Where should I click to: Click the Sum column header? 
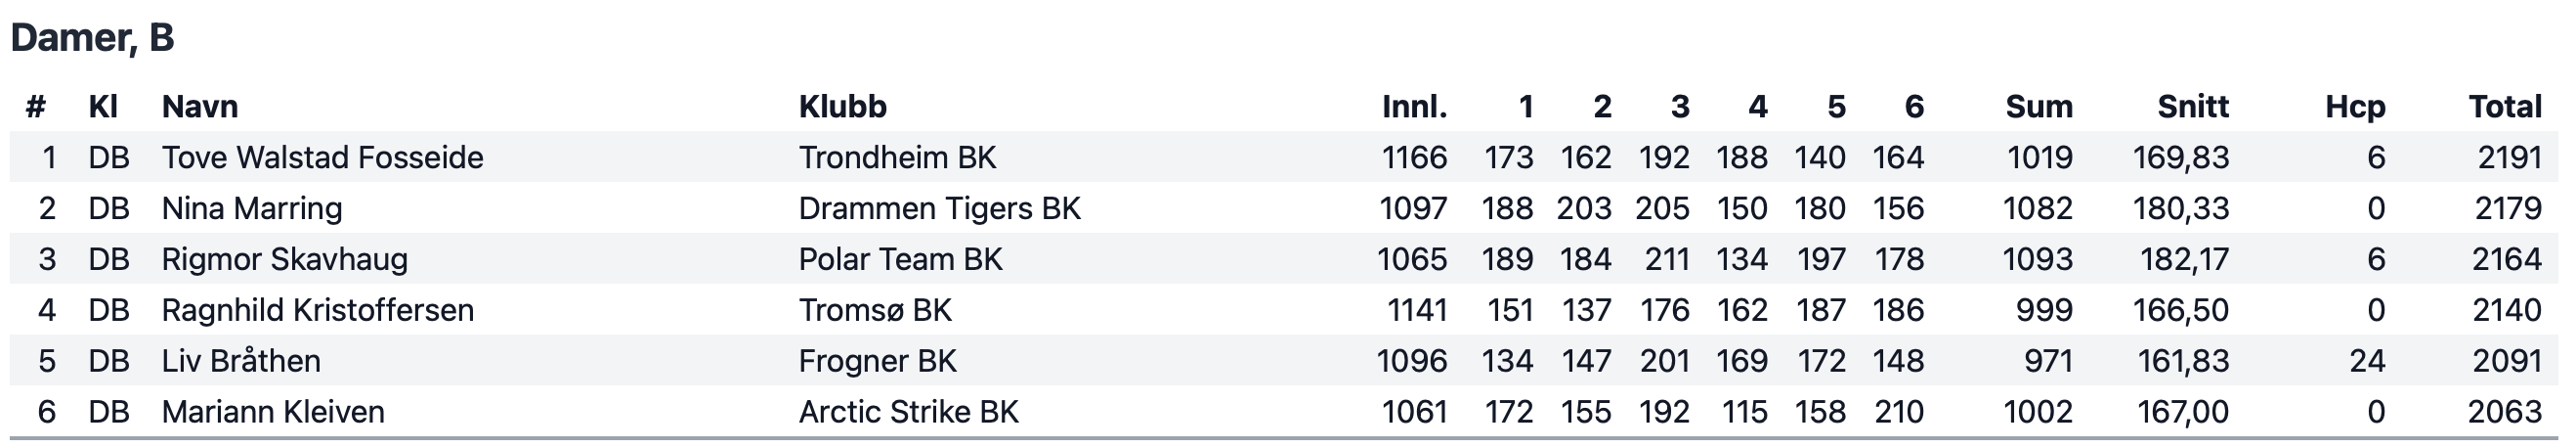pos(2039,107)
